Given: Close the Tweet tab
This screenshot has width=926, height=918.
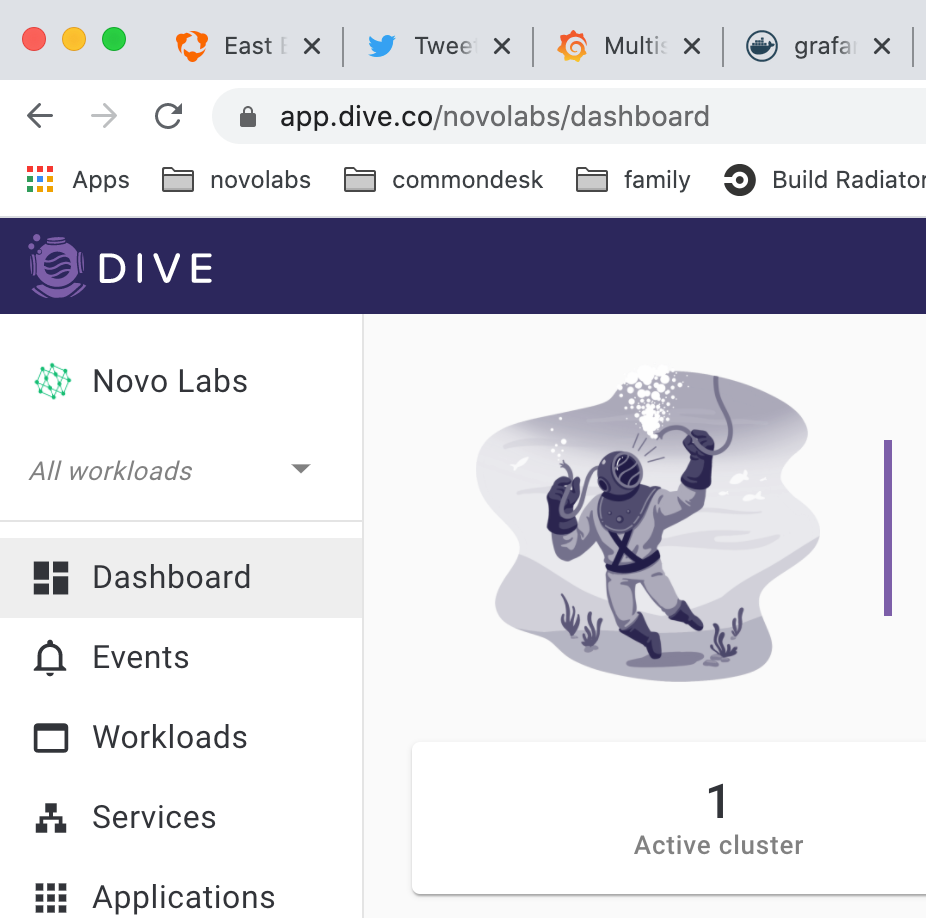Looking at the screenshot, I should click(x=502, y=46).
